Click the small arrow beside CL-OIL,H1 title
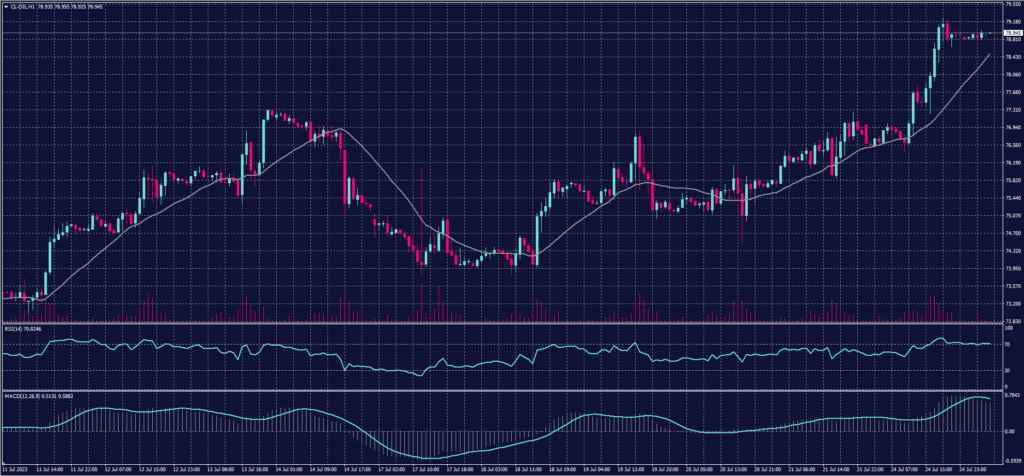Image resolution: width=1024 pixels, height=476 pixels. tap(4, 5)
